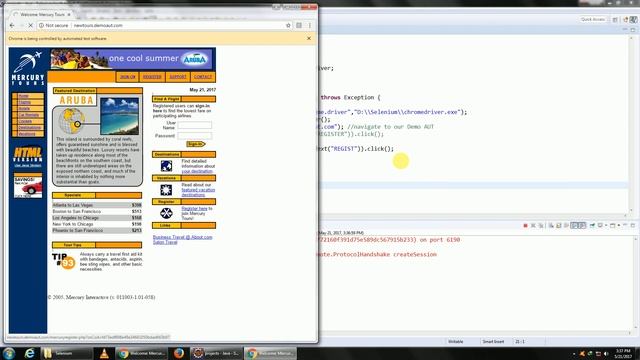Stop the page load in Chrome
This screenshot has width=640, height=360.
(x=30, y=25)
